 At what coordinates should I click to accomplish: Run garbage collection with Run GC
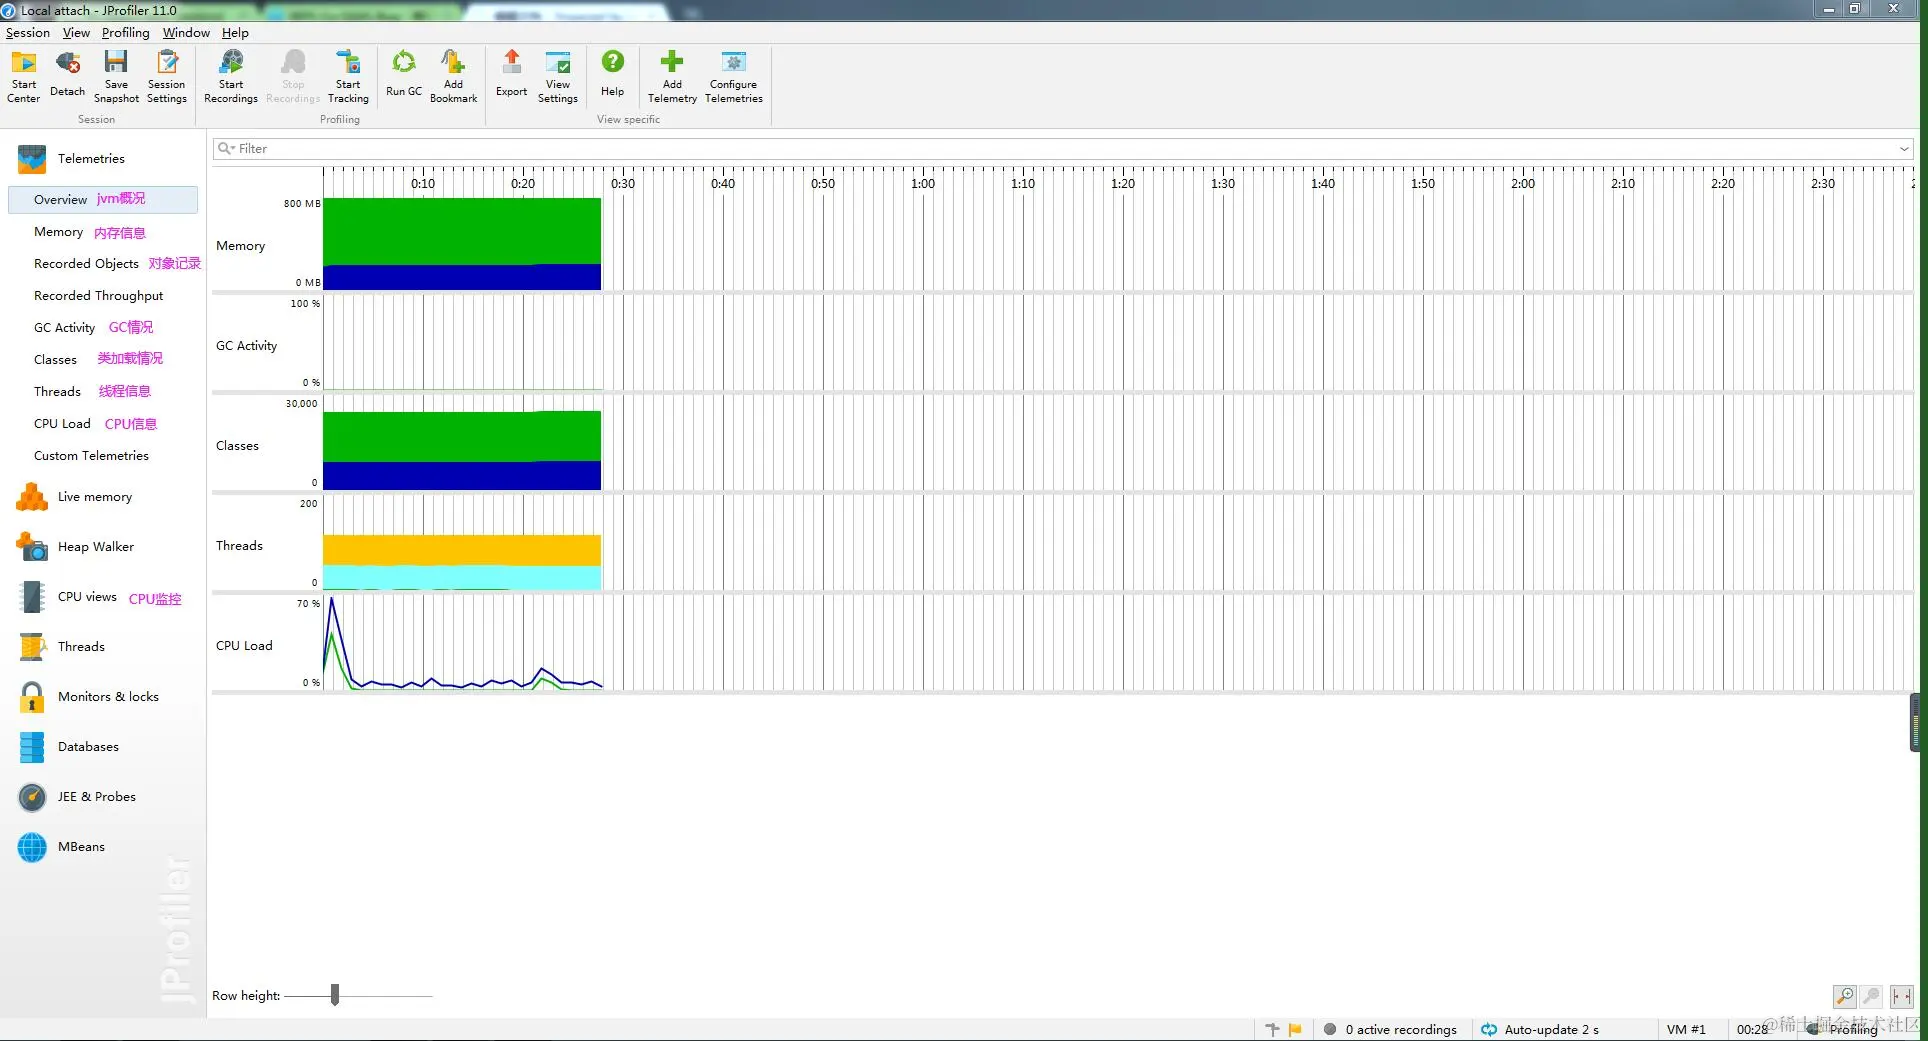tap(404, 76)
